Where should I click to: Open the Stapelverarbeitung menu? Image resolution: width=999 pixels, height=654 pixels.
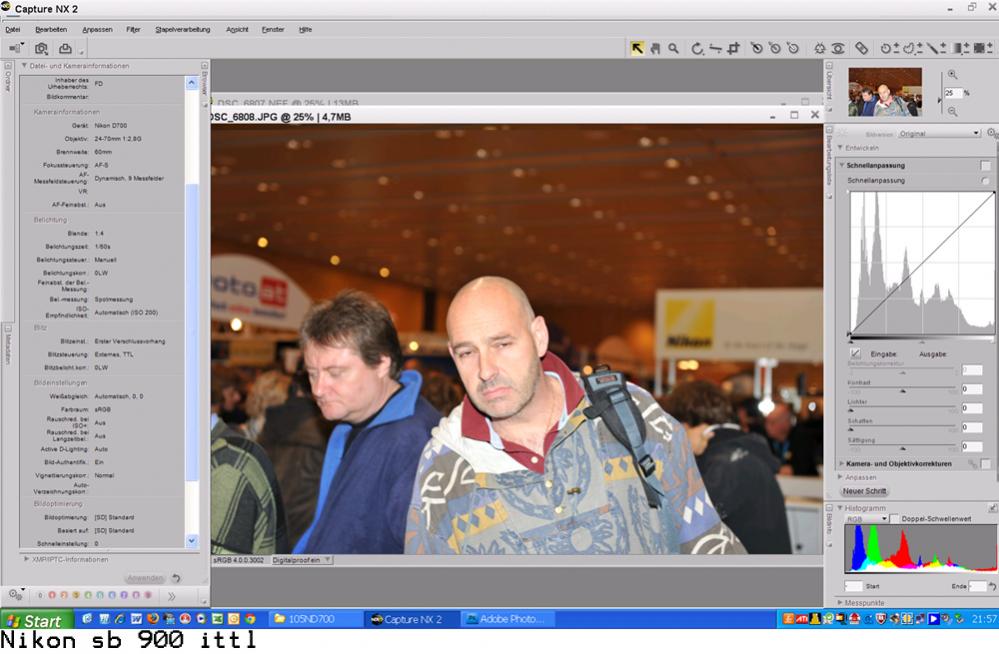tap(183, 29)
